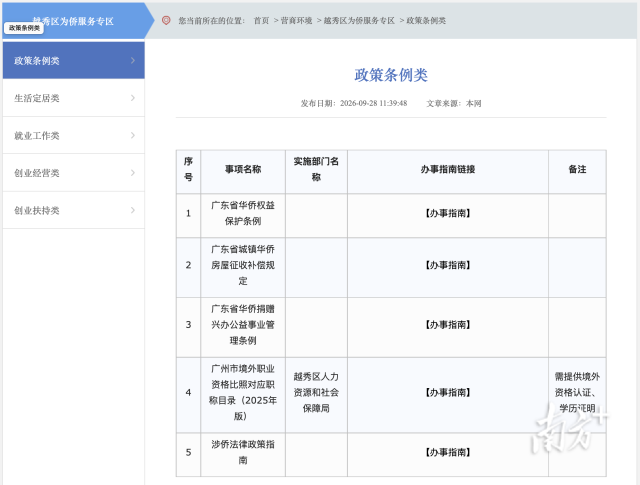Click the 文章来源: 本网 text
Image resolution: width=640 pixels, height=485 pixels.
tap(454, 103)
